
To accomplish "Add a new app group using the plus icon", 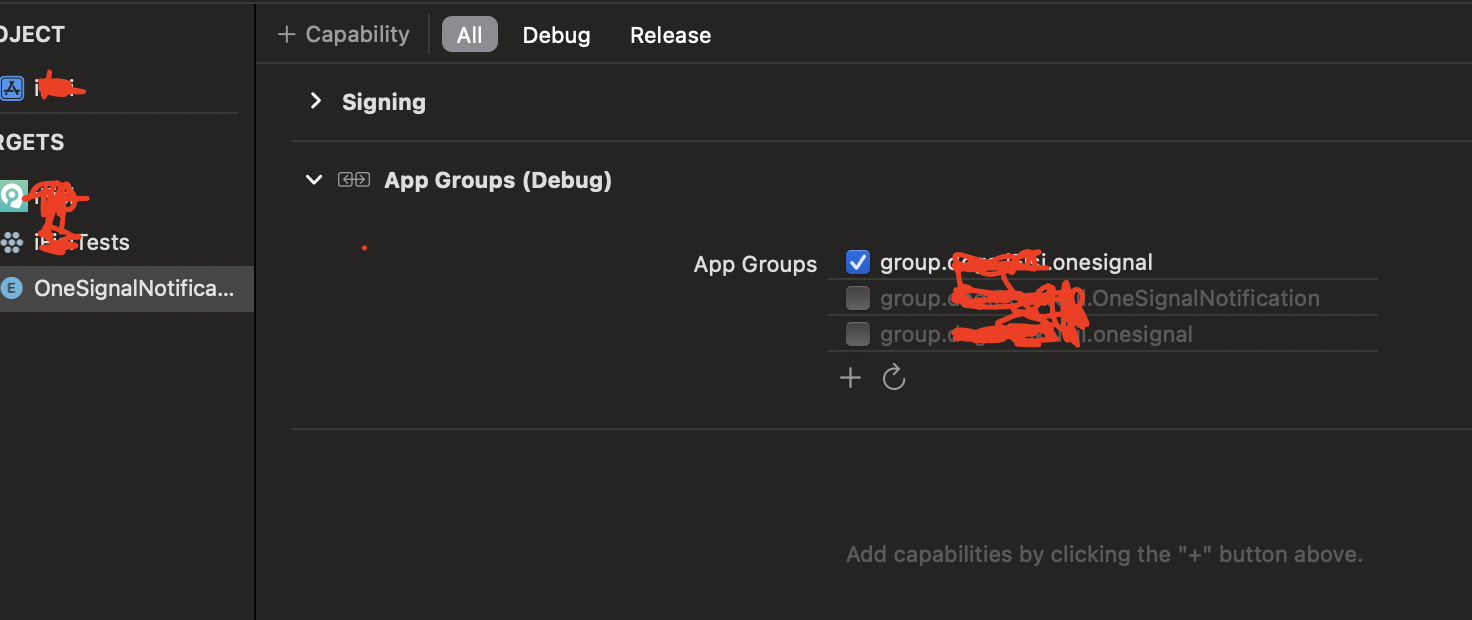I will coord(849,377).
